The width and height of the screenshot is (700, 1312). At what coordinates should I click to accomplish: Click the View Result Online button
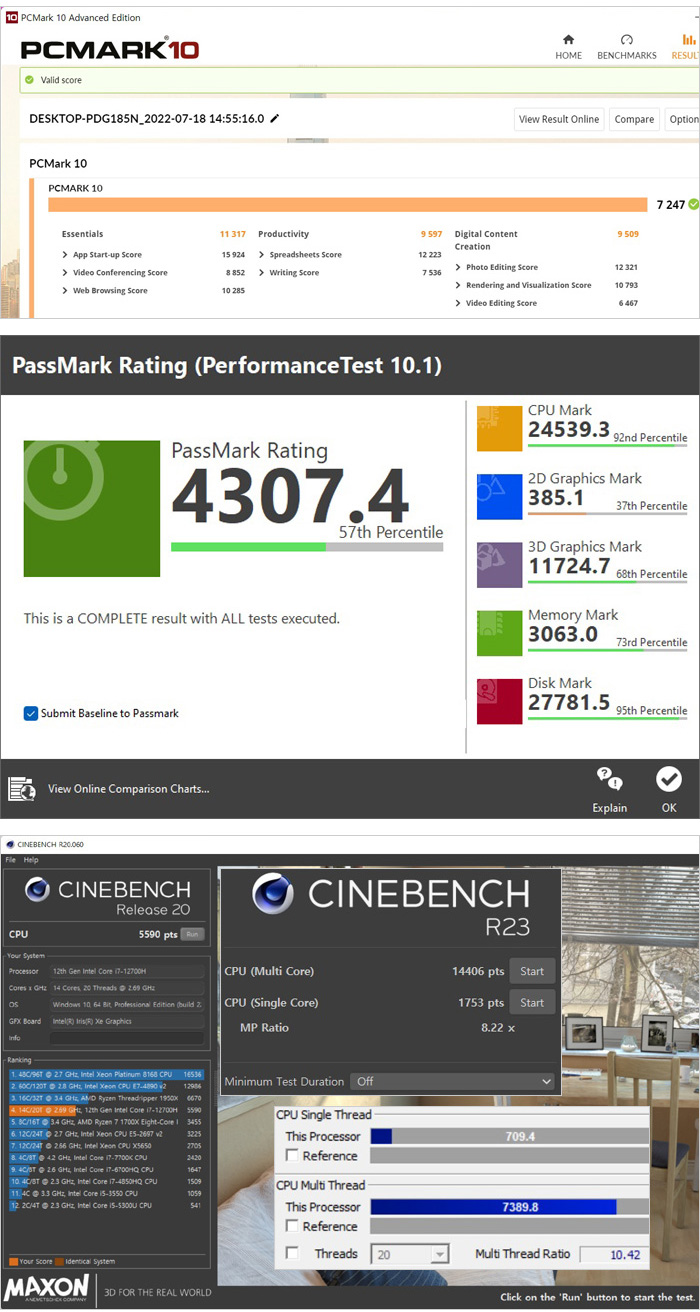point(559,119)
